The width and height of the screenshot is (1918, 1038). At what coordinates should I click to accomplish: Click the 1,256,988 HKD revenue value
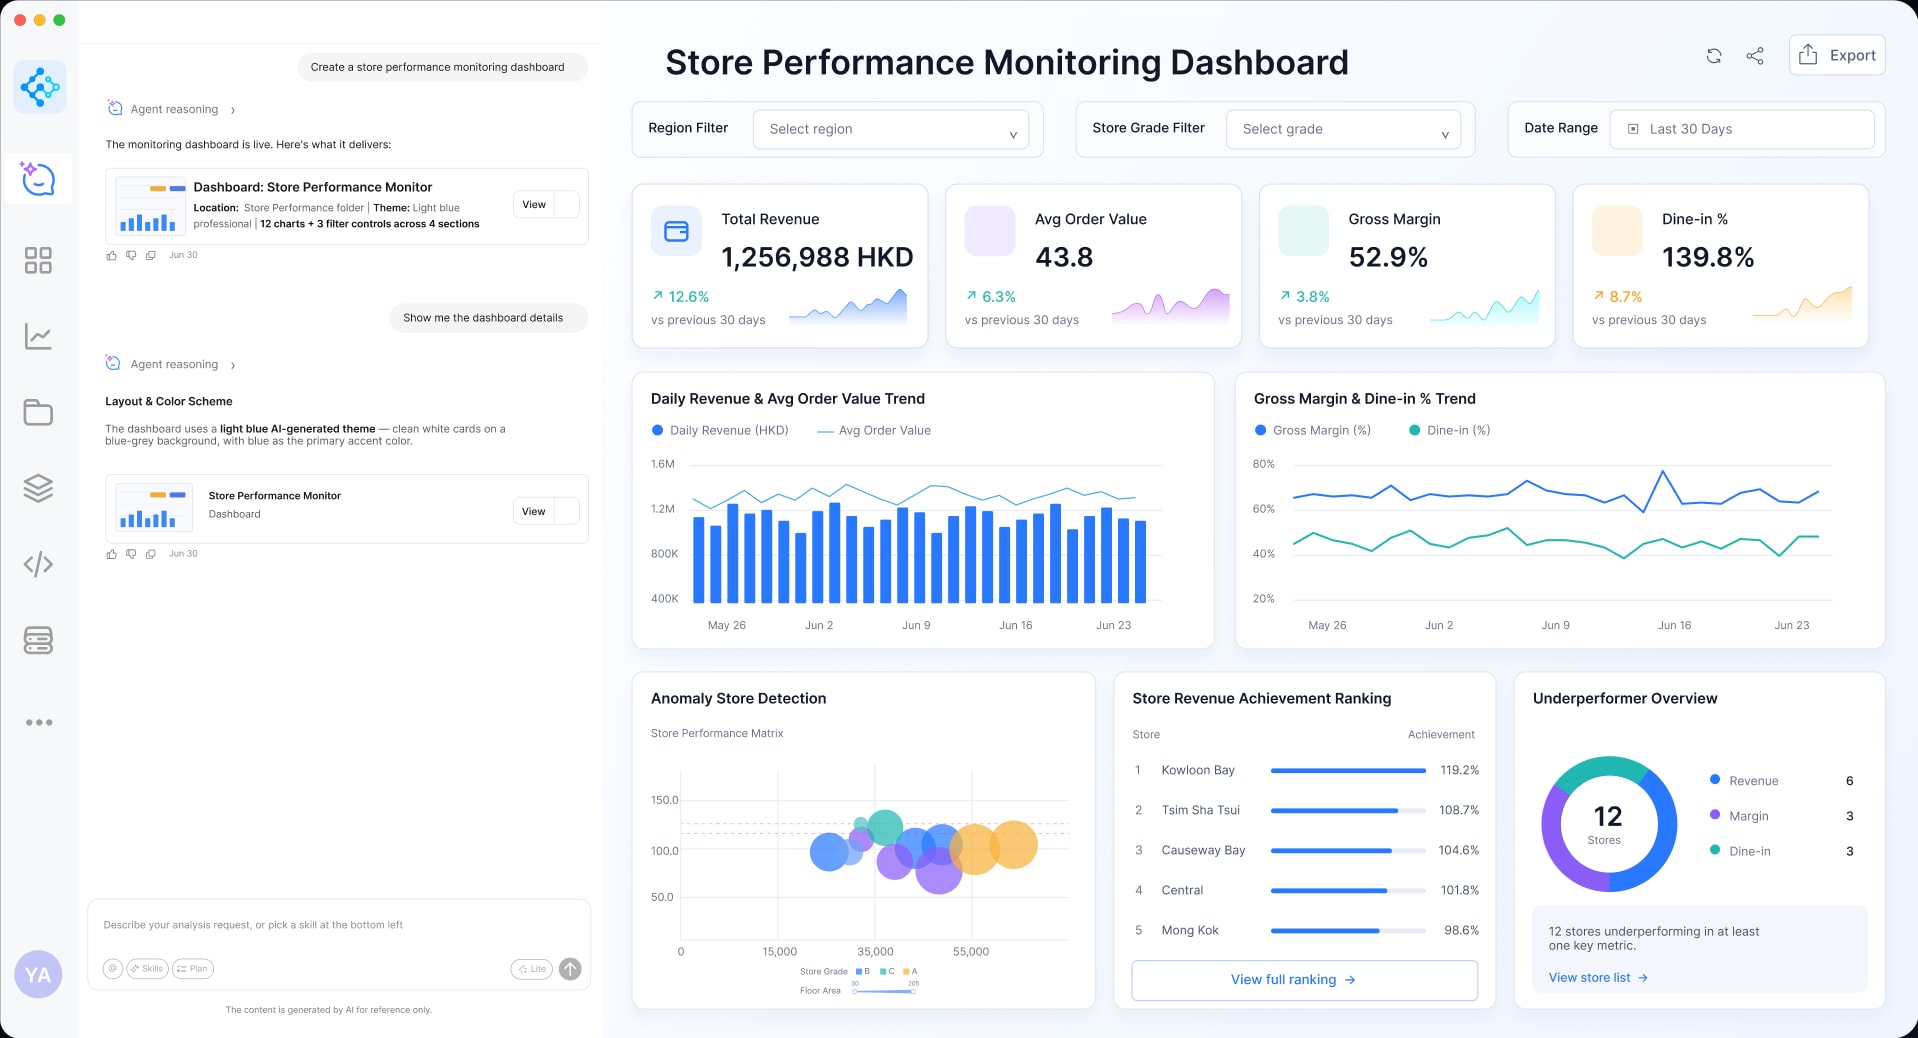coord(817,258)
